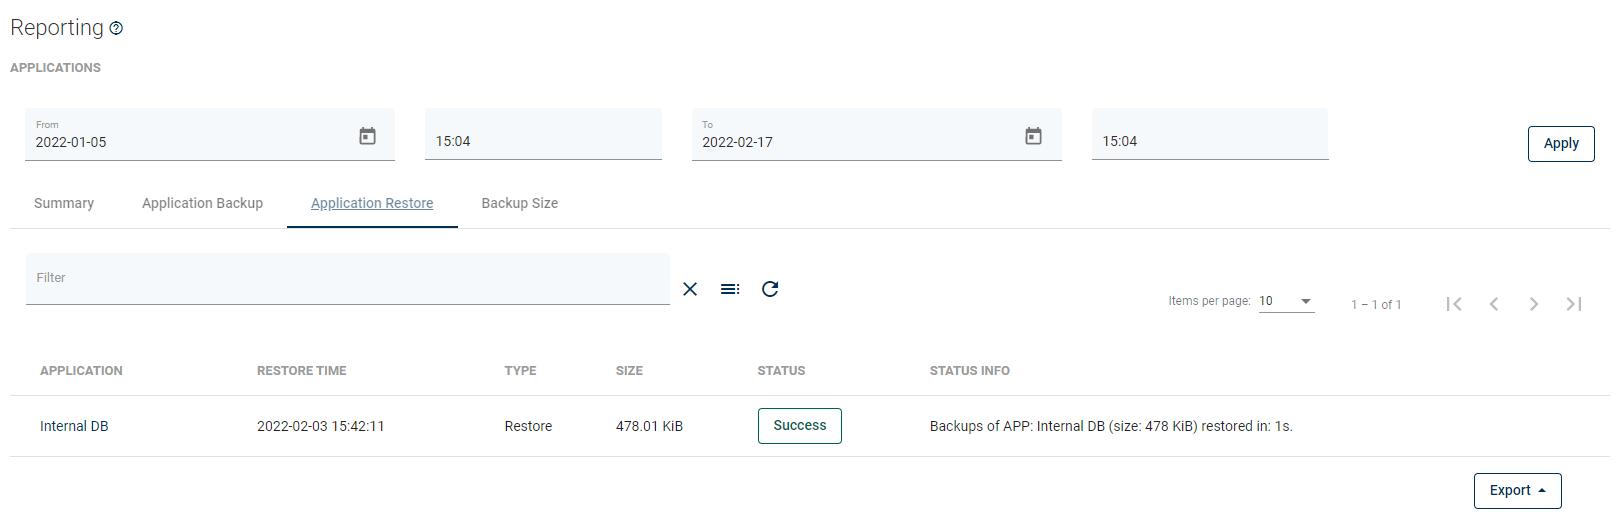Expand the Items per page dropdown
The height and width of the screenshot is (516, 1622).
click(x=1286, y=301)
